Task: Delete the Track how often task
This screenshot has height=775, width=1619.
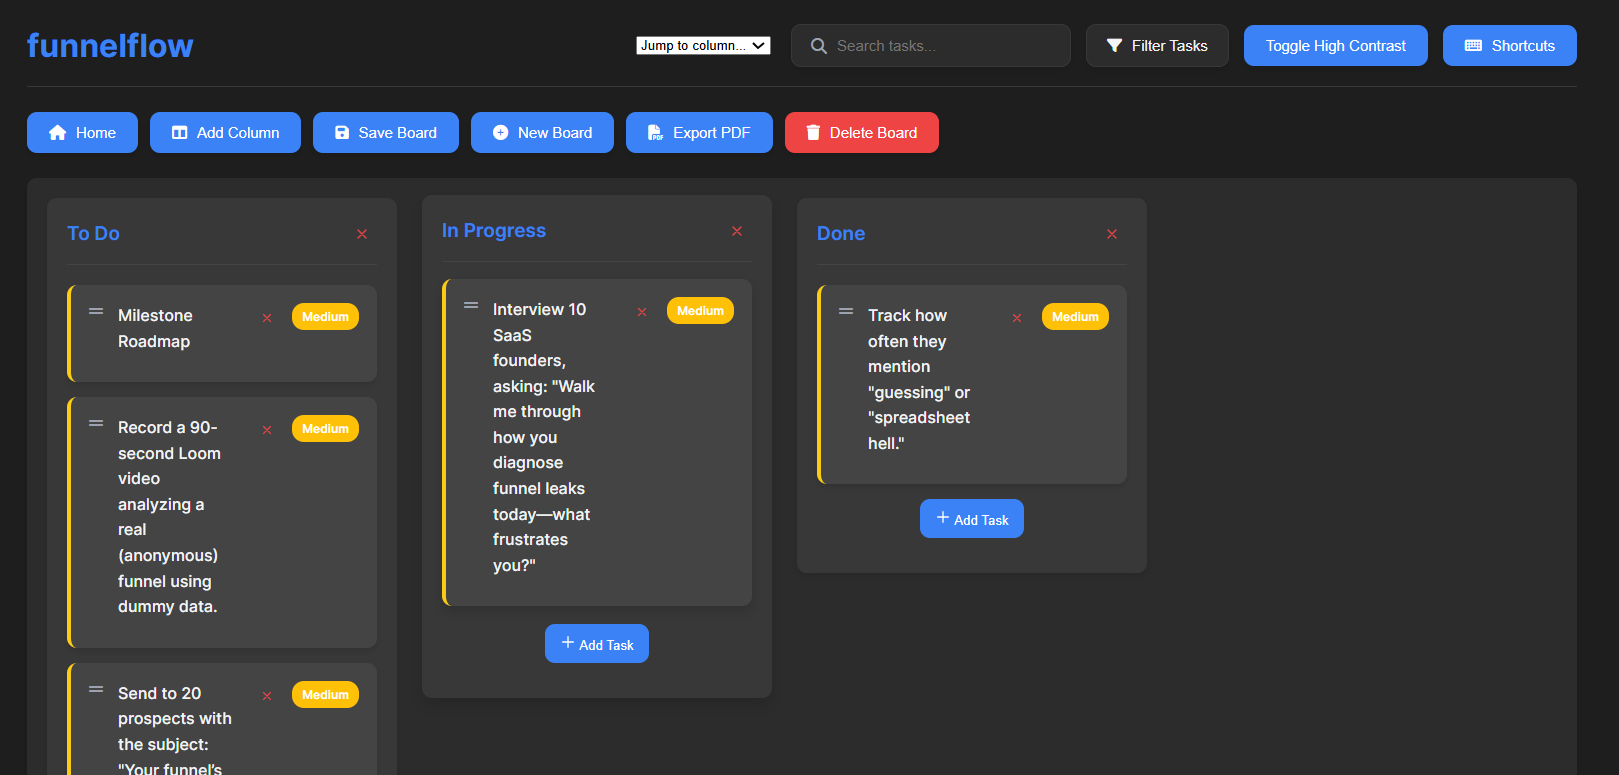Action: point(1017,318)
